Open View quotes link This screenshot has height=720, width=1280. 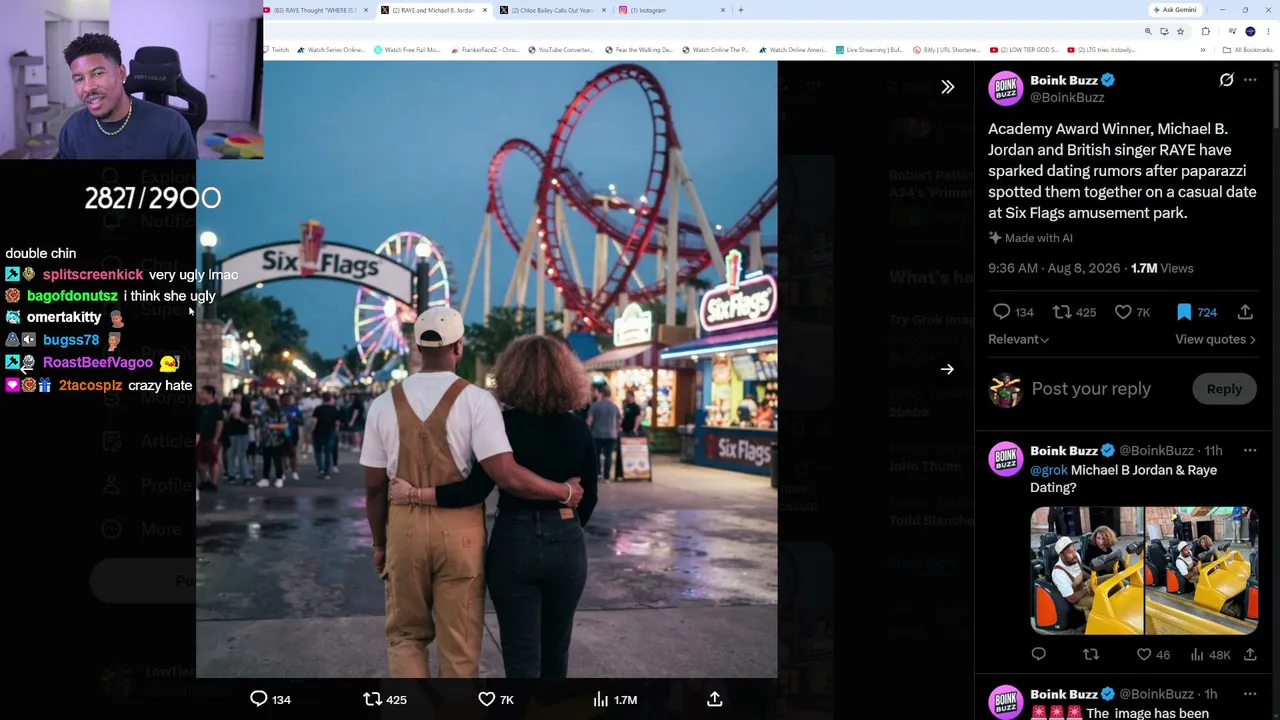pos(1215,339)
